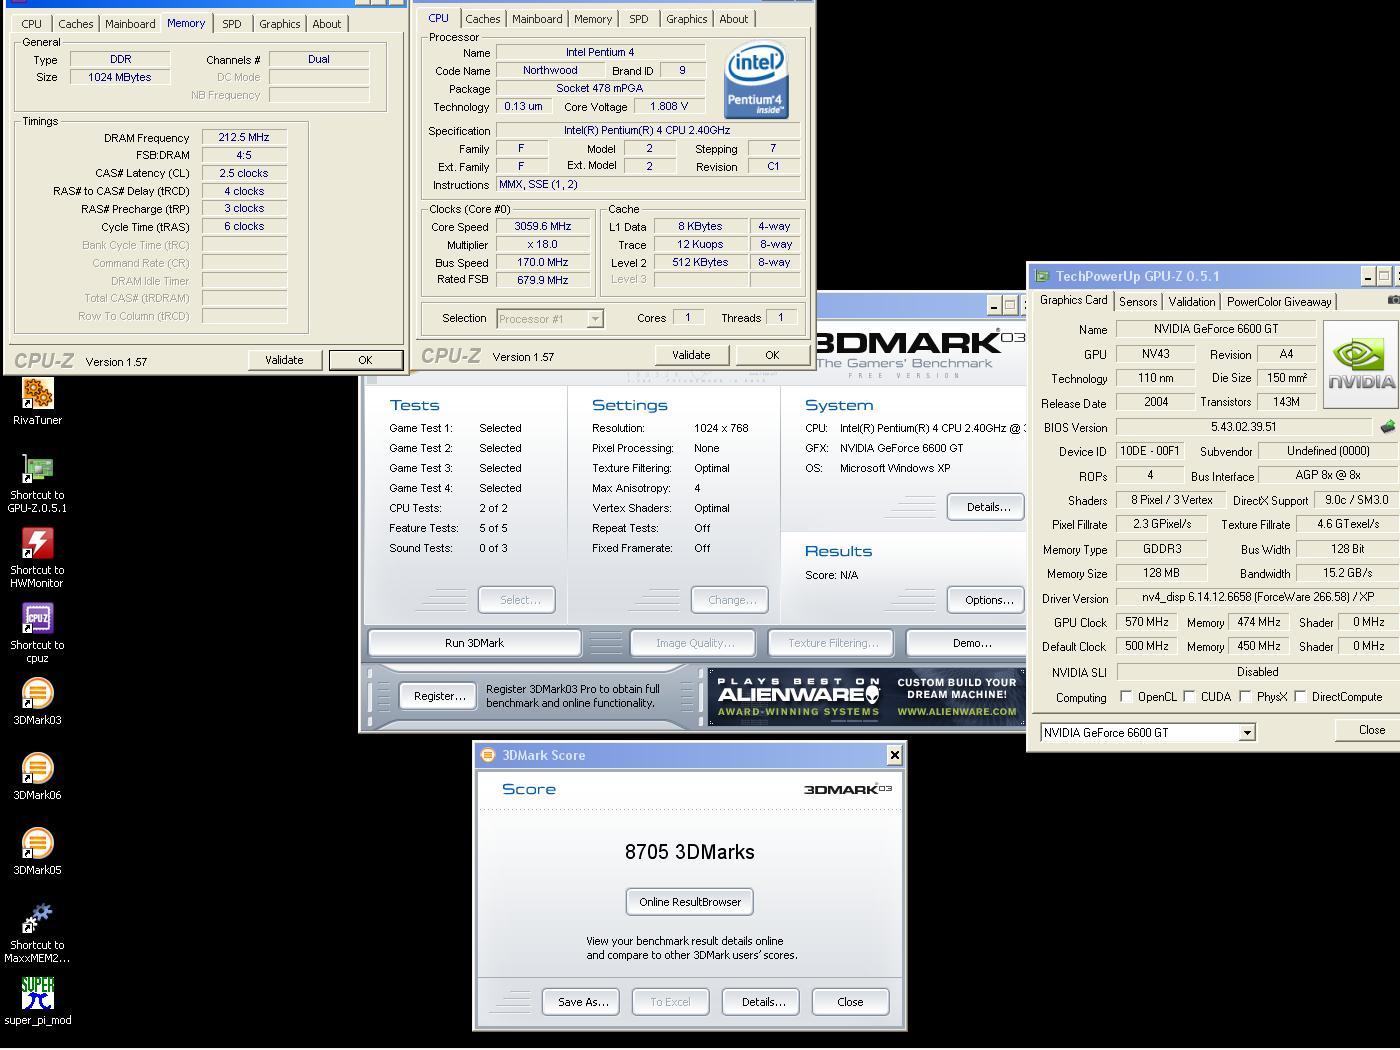Open the Processor #1 selection dropdown
The height and width of the screenshot is (1050, 1400).
click(x=595, y=319)
